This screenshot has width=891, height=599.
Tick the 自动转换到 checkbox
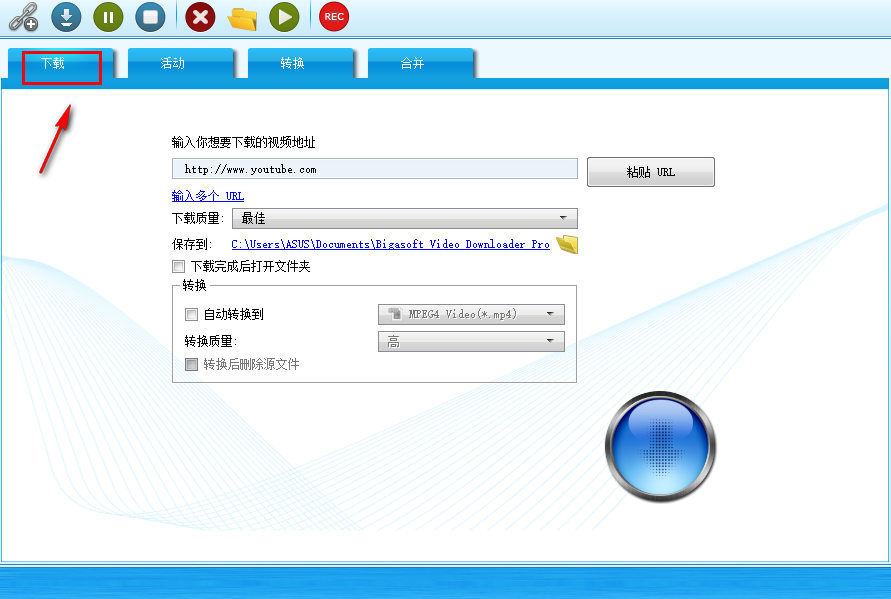point(191,314)
